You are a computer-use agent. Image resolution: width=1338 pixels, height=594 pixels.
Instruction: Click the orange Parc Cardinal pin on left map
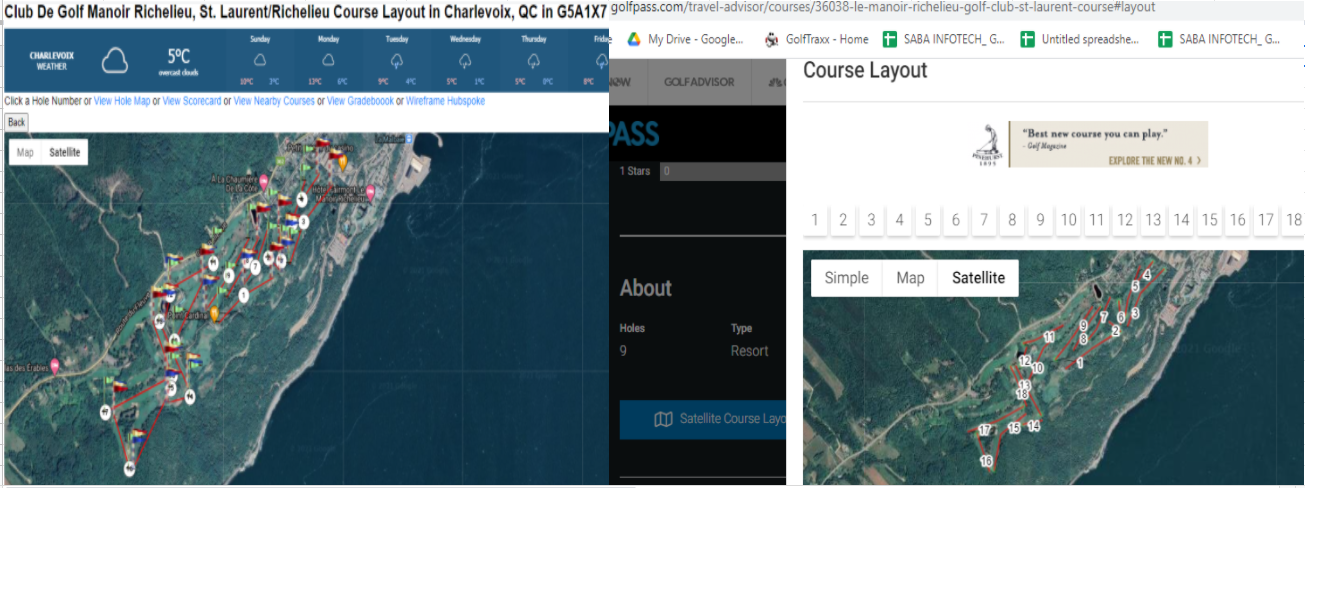coord(215,315)
